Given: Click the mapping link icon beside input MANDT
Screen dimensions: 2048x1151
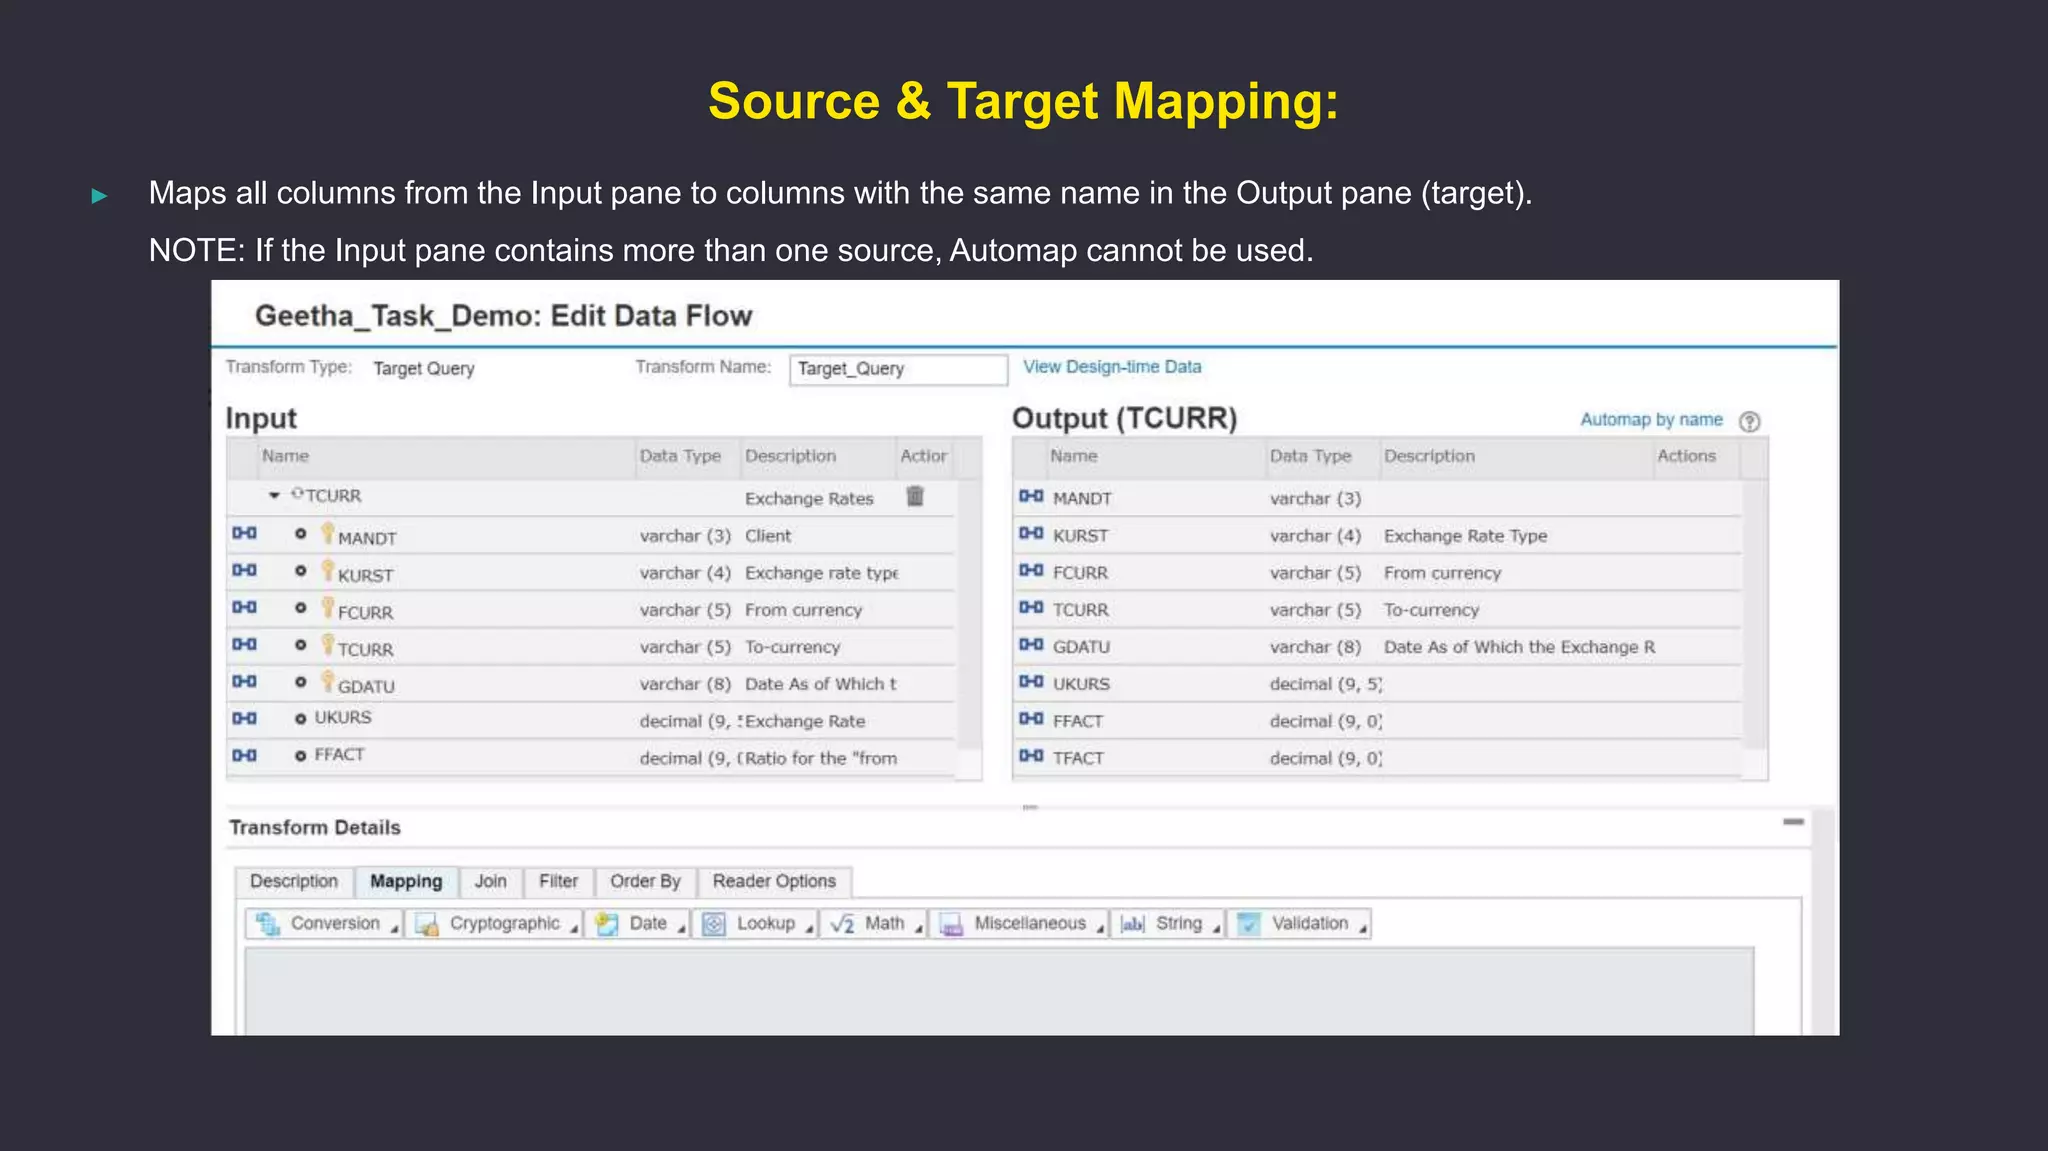Looking at the screenshot, I should tap(245, 534).
